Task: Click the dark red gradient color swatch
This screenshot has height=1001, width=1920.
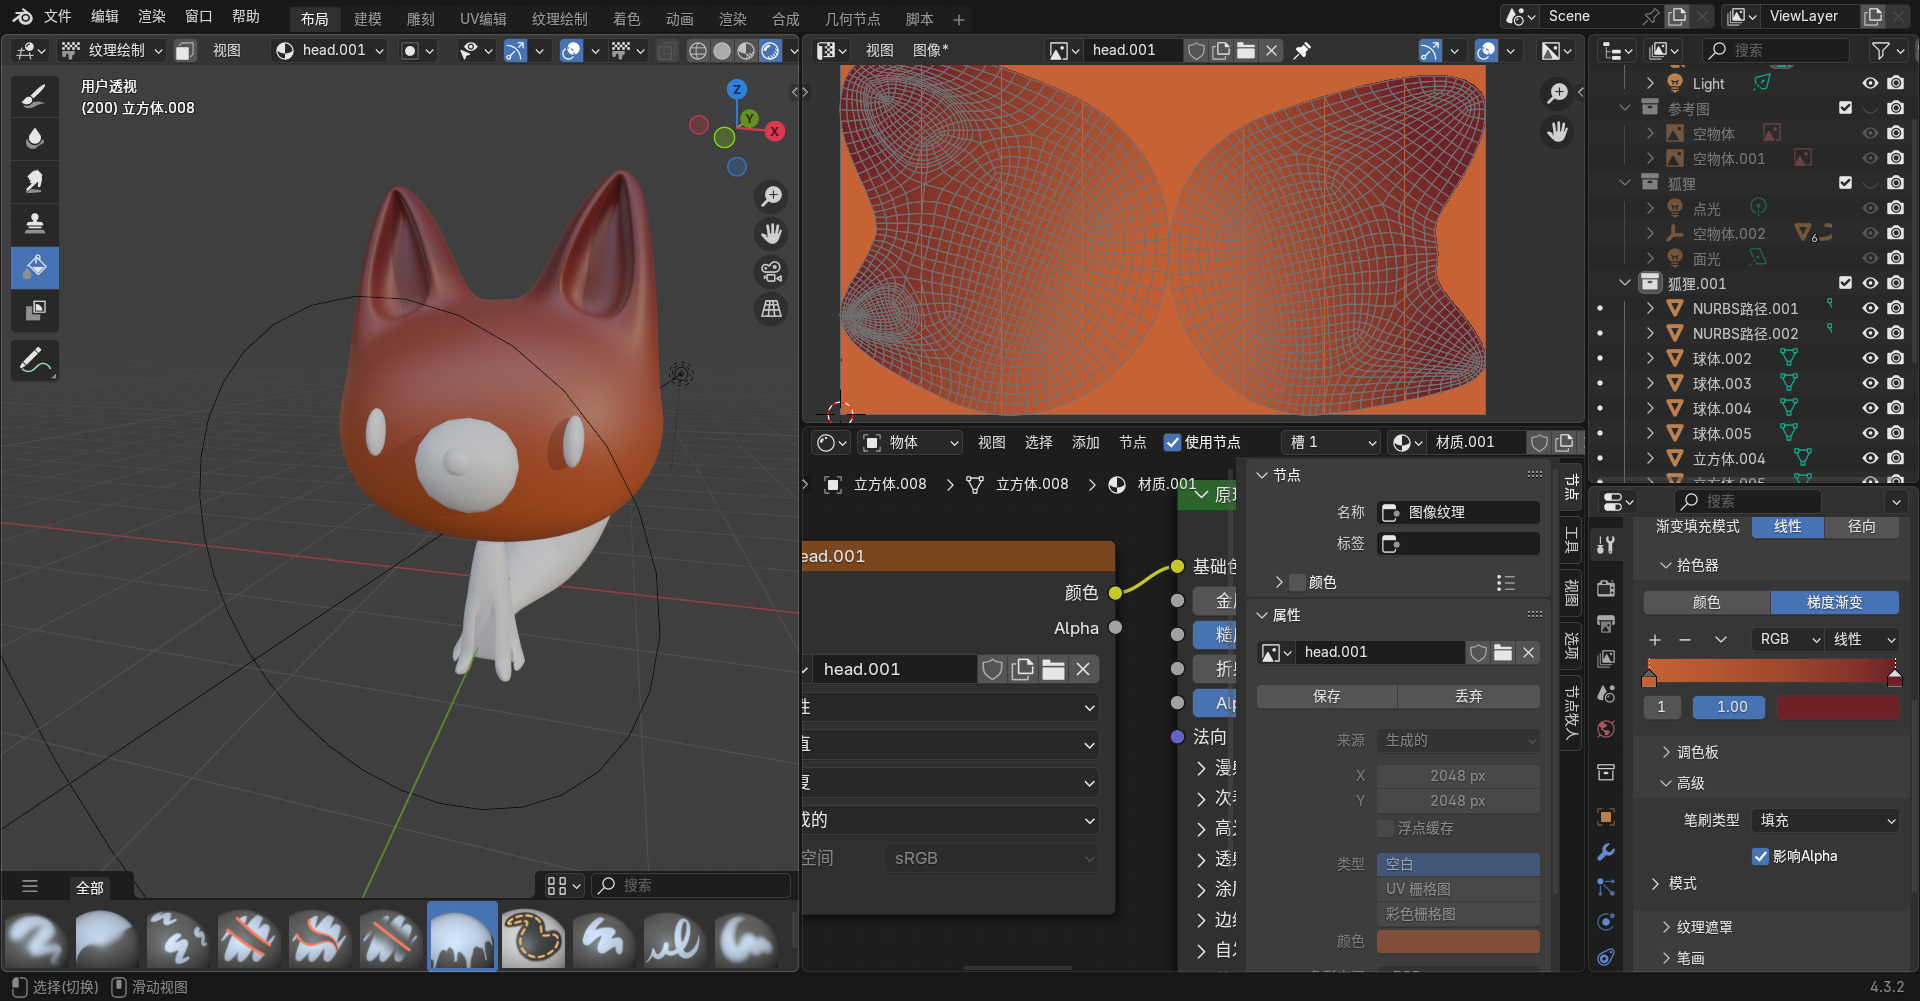Action: coord(1837,707)
